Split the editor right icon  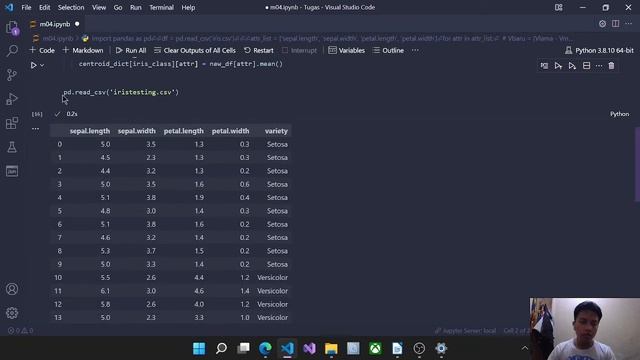pyautogui.click(x=615, y=24)
